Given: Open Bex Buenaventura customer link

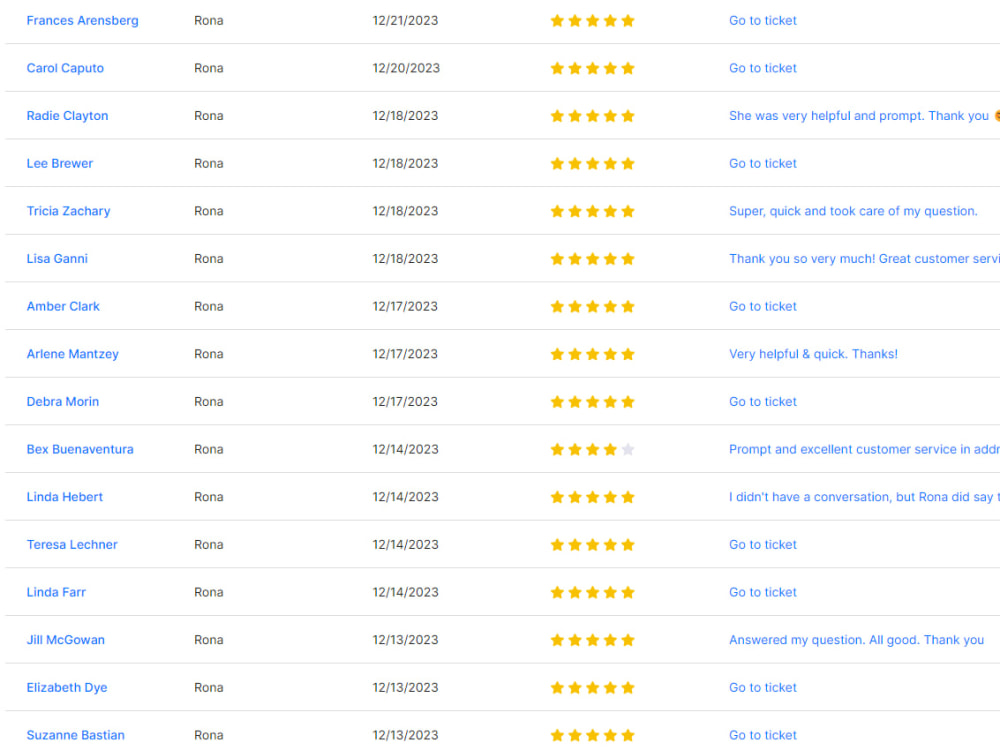Looking at the screenshot, I should point(80,450).
